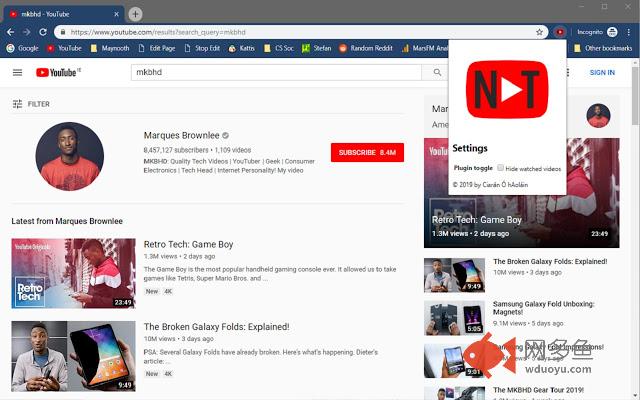Click SIGN IN on YouTube
This screenshot has width=640, height=400.
[602, 73]
